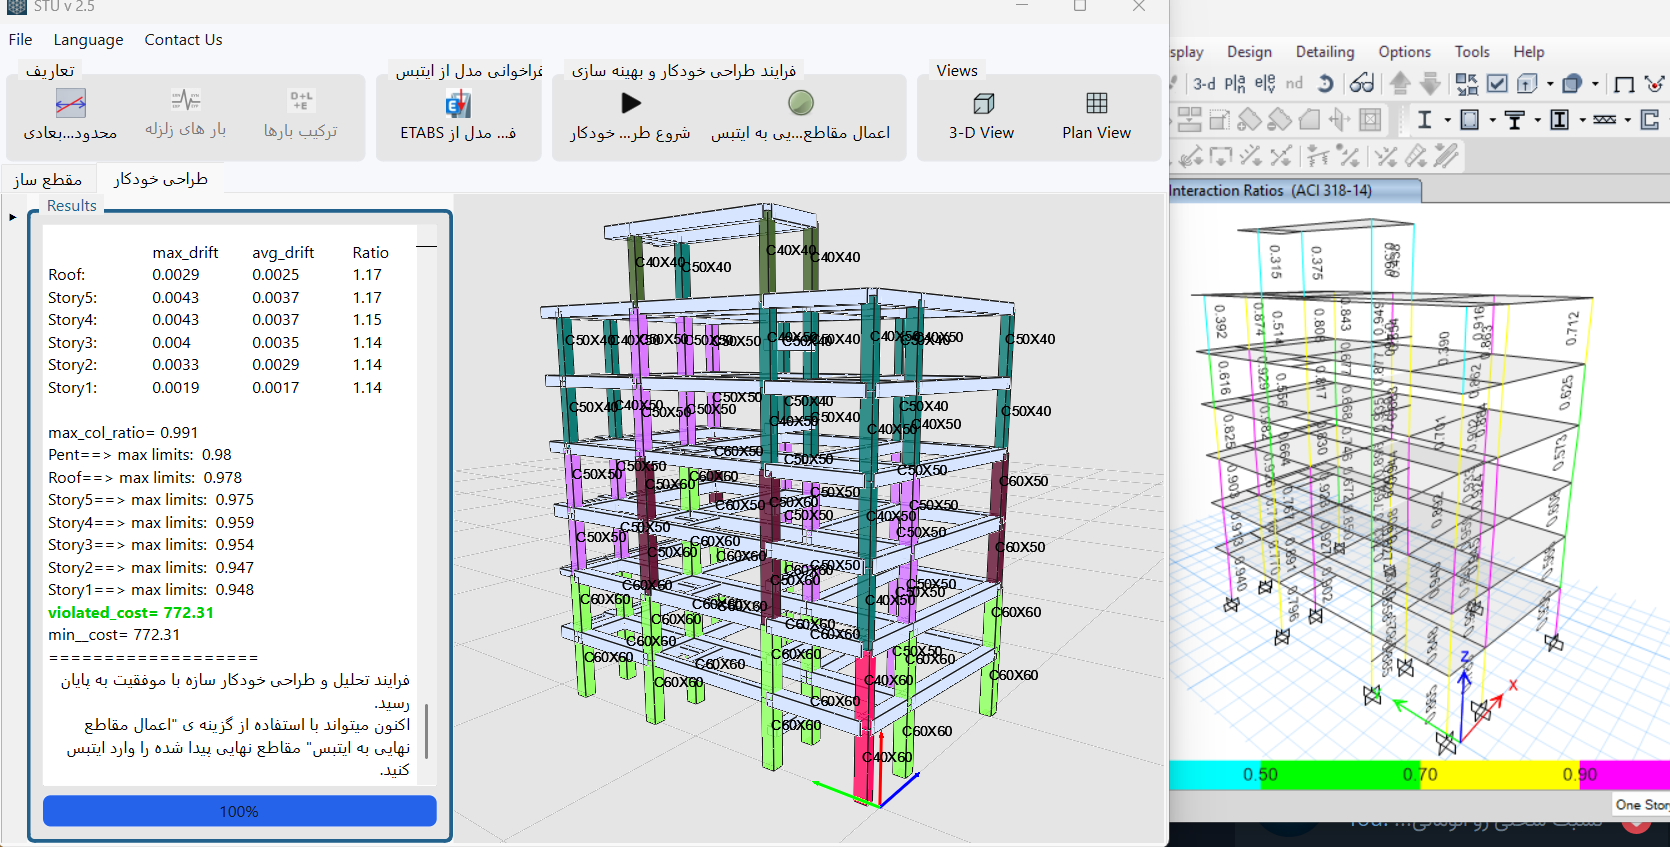Toggle the object shrink icon
Viewport: 1670px width, 847px height.
[x=1466, y=84]
